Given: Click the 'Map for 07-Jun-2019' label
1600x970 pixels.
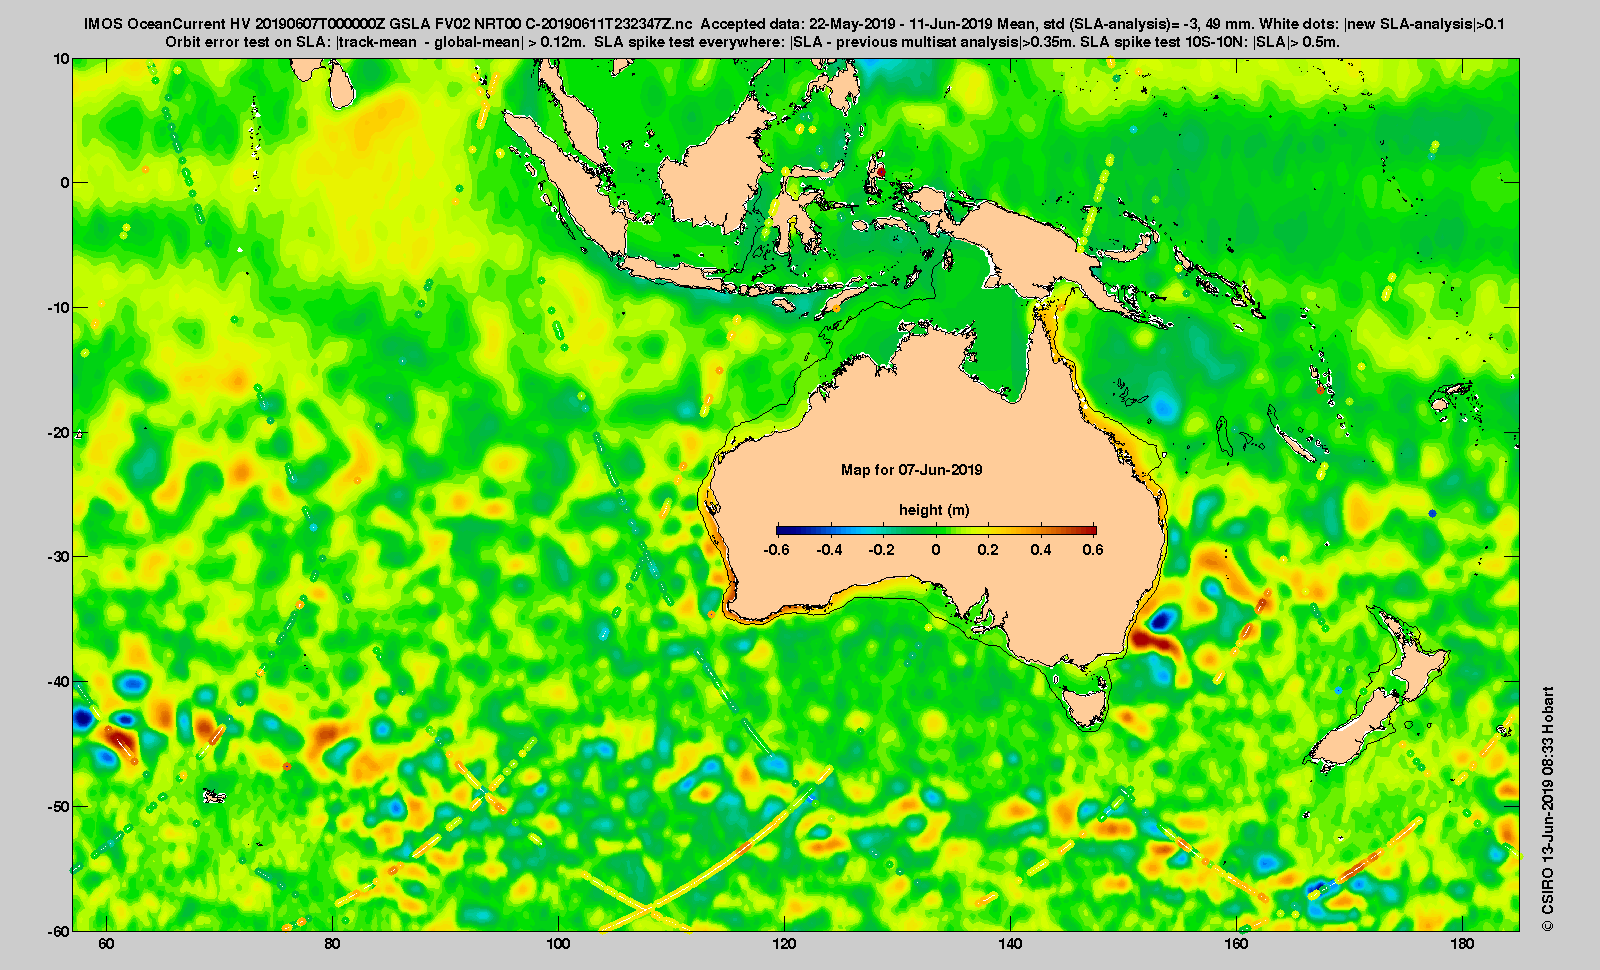Looking at the screenshot, I should [x=911, y=470].
